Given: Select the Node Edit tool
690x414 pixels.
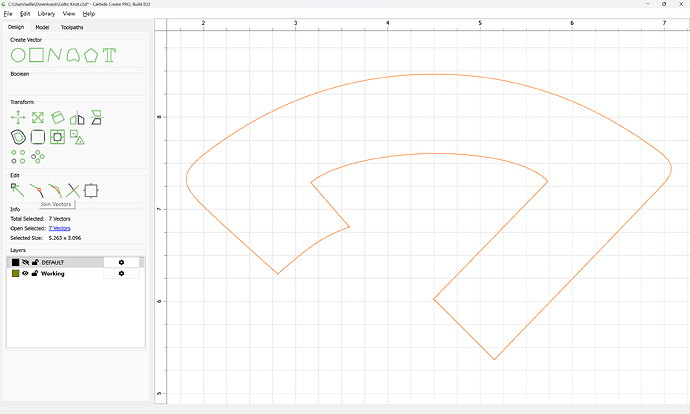Looking at the screenshot, I should [17, 189].
